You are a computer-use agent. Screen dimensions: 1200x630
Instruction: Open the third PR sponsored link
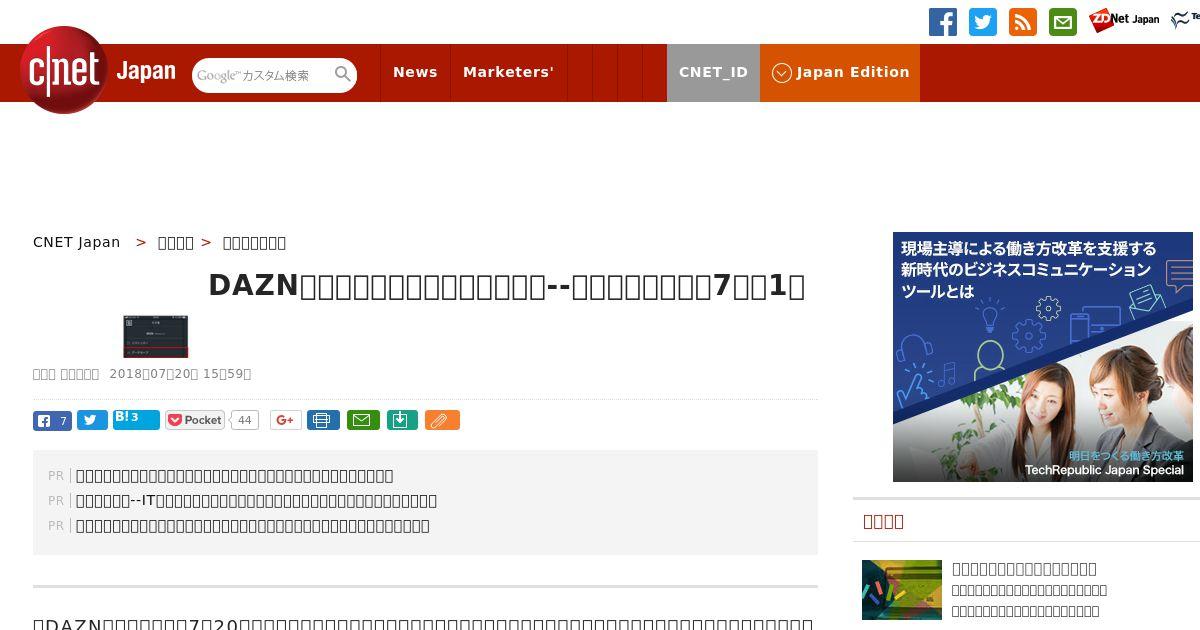coord(252,526)
